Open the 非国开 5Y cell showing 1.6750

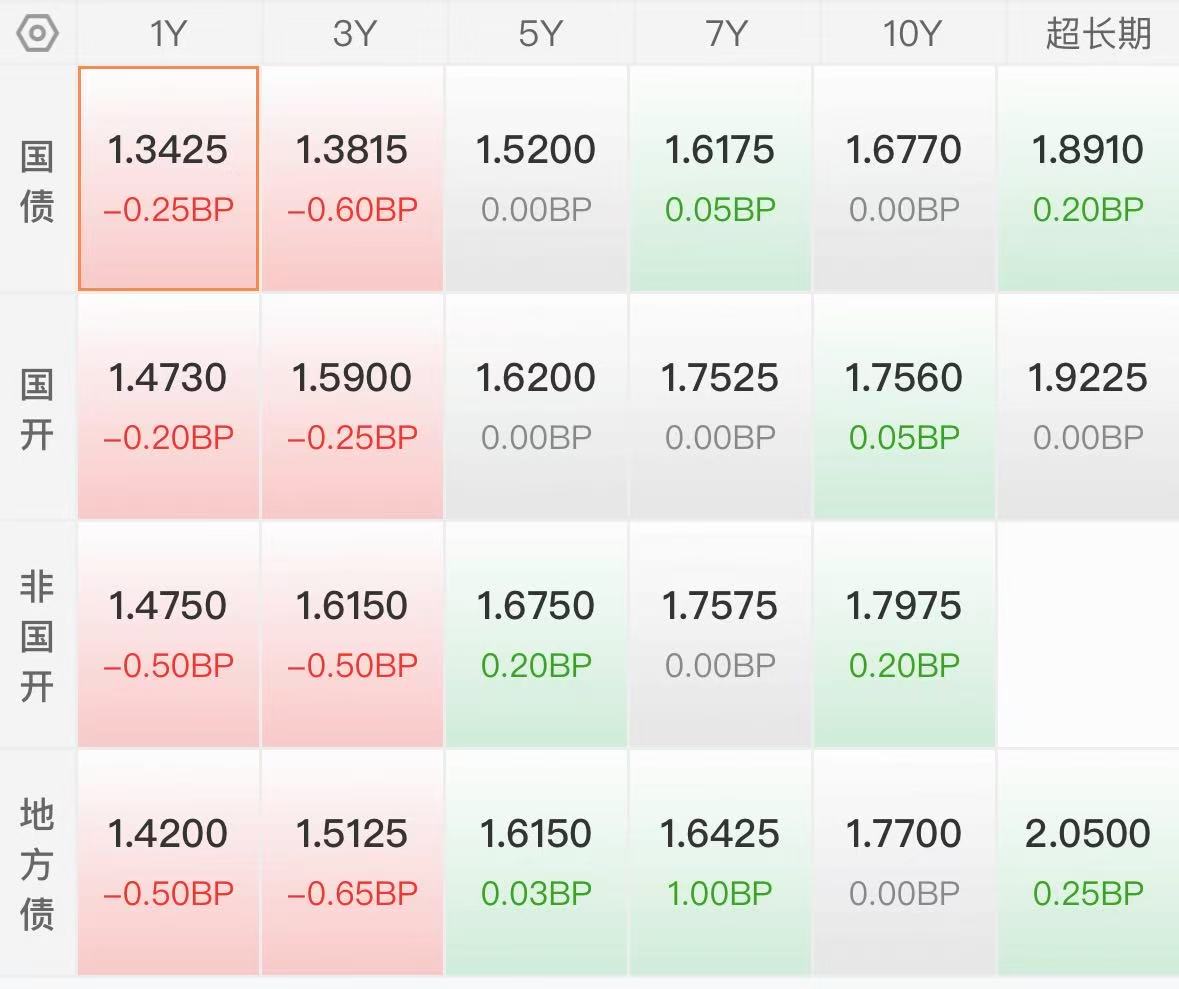[536, 634]
